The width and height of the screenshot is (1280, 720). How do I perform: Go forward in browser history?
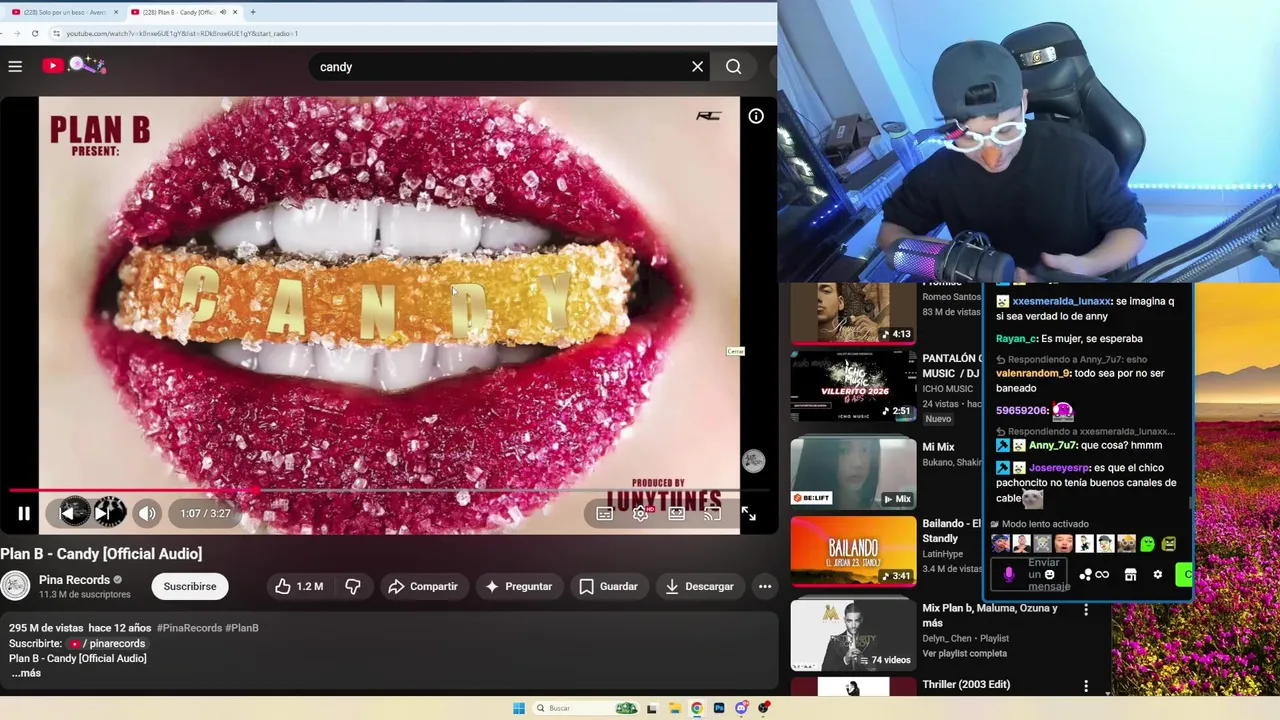(x=16, y=33)
